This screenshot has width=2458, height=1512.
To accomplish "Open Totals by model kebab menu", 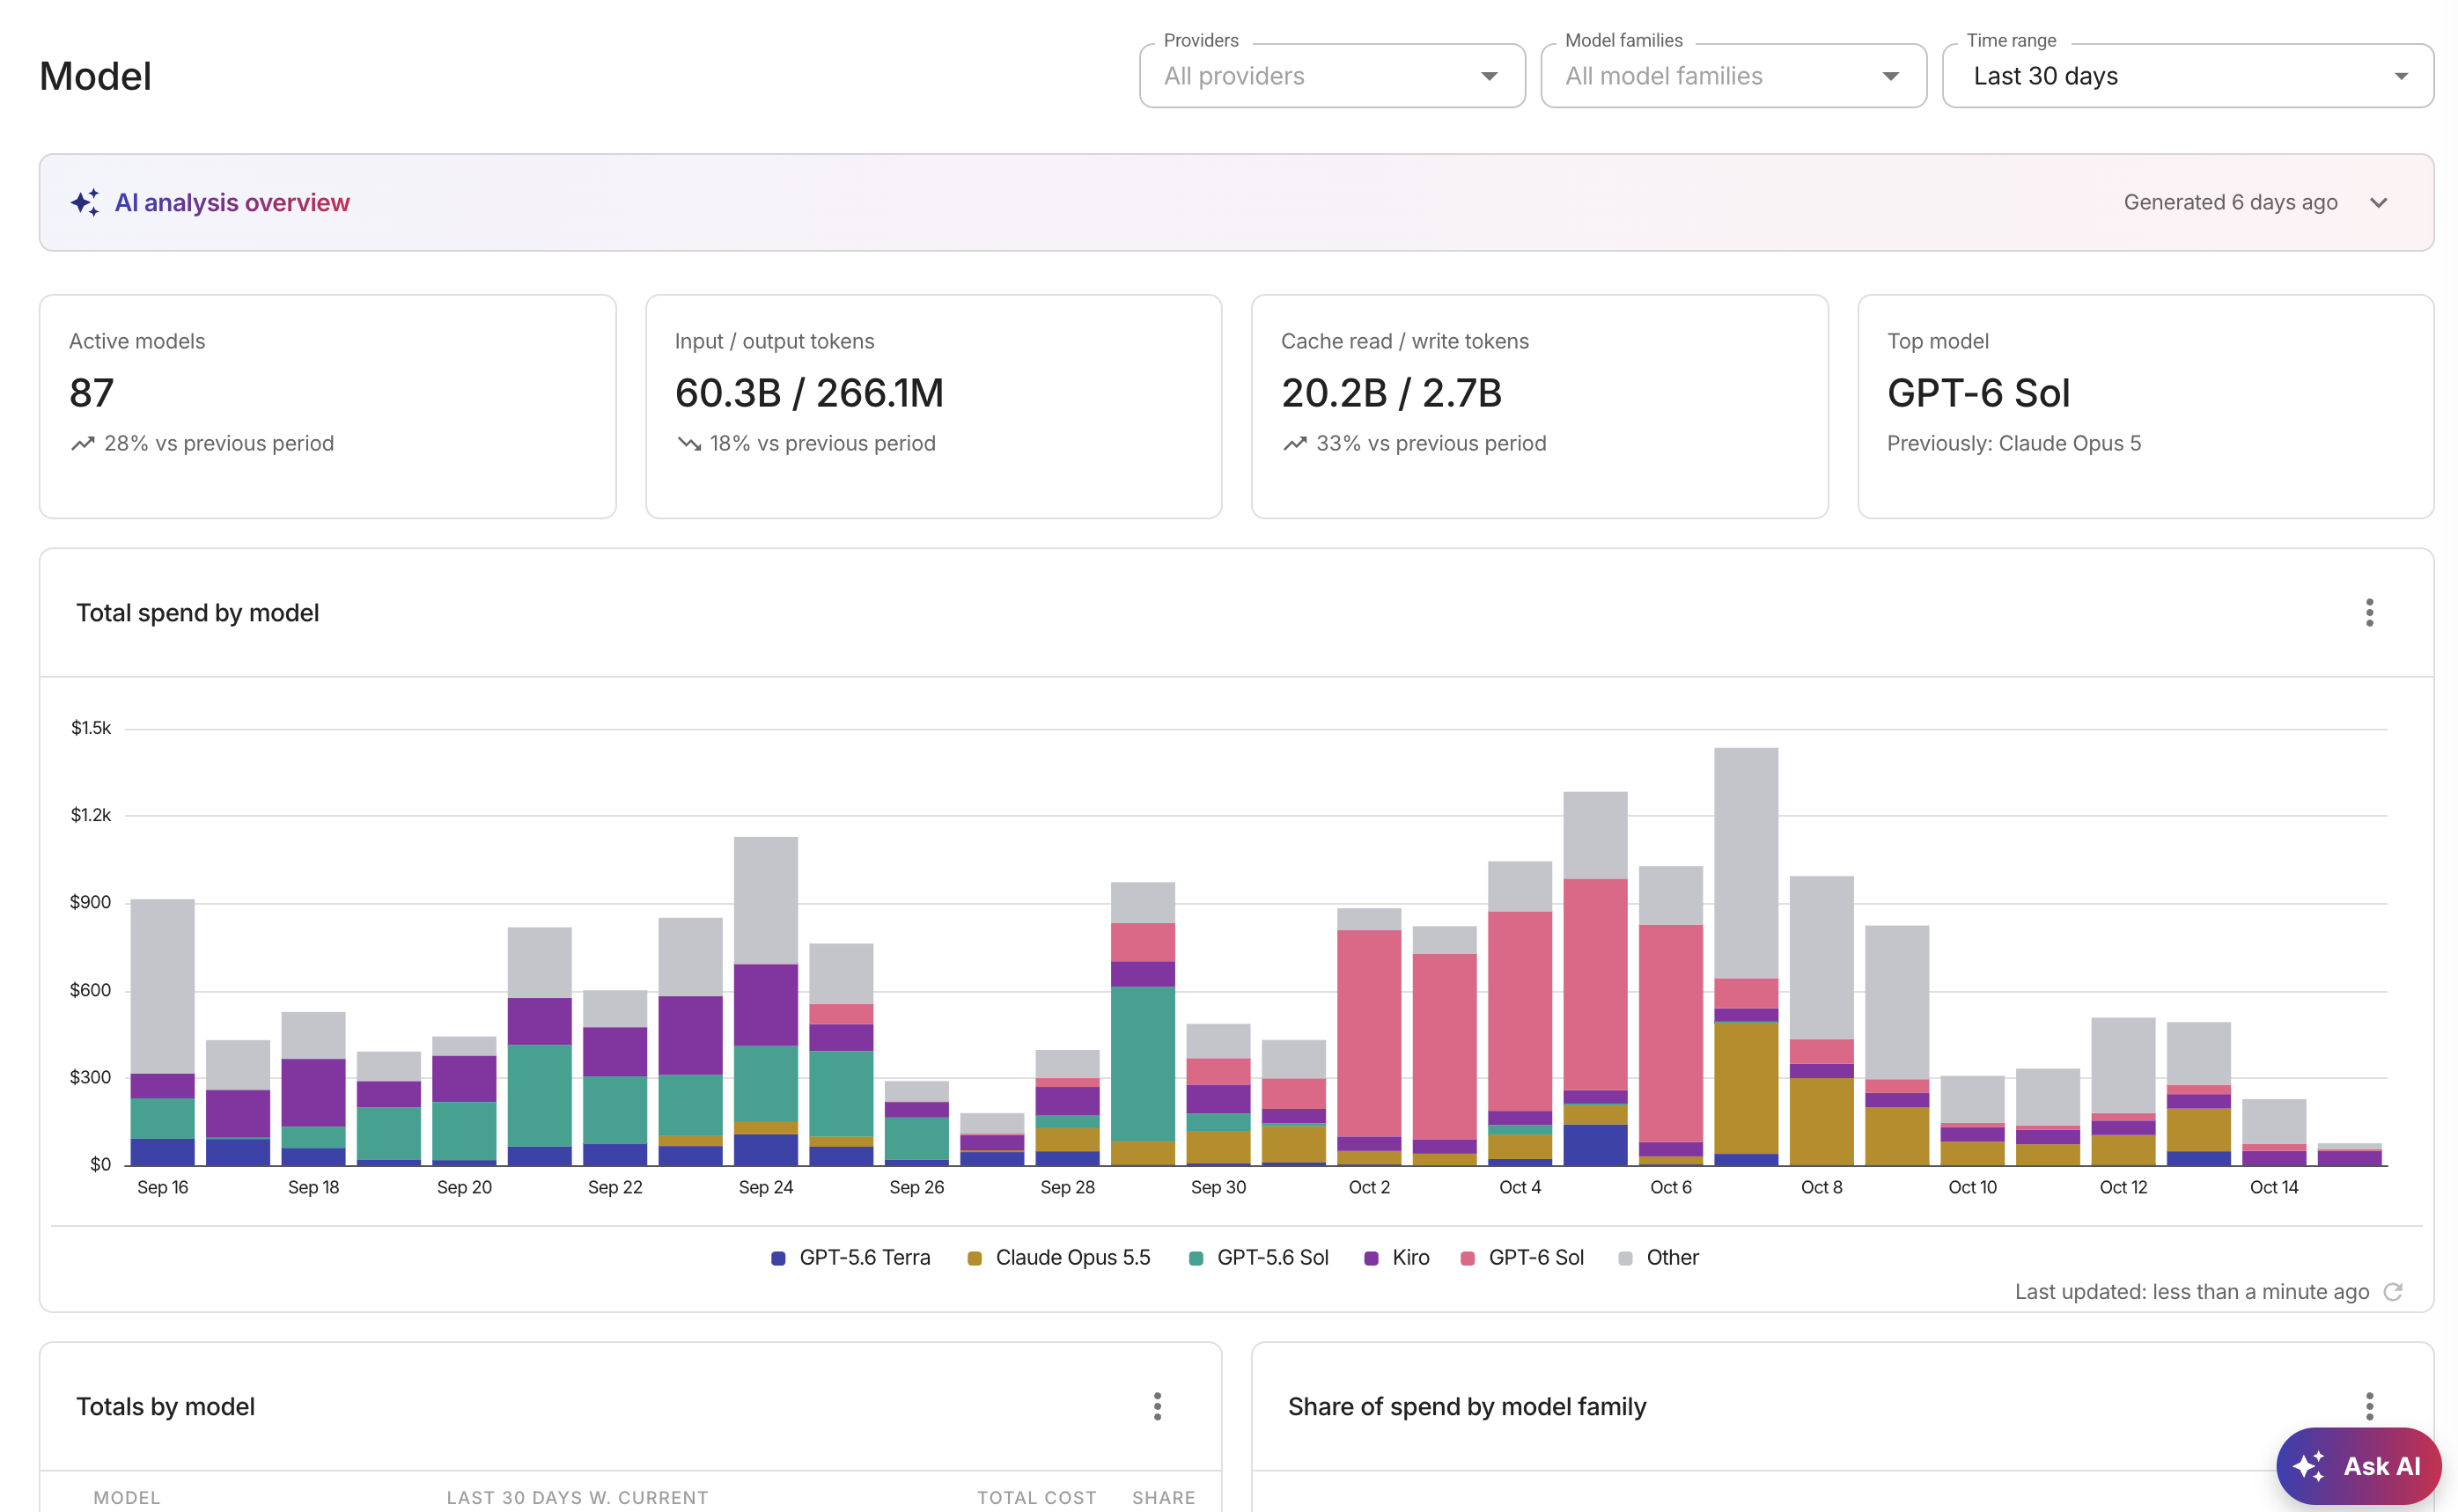I will click(x=1157, y=1406).
